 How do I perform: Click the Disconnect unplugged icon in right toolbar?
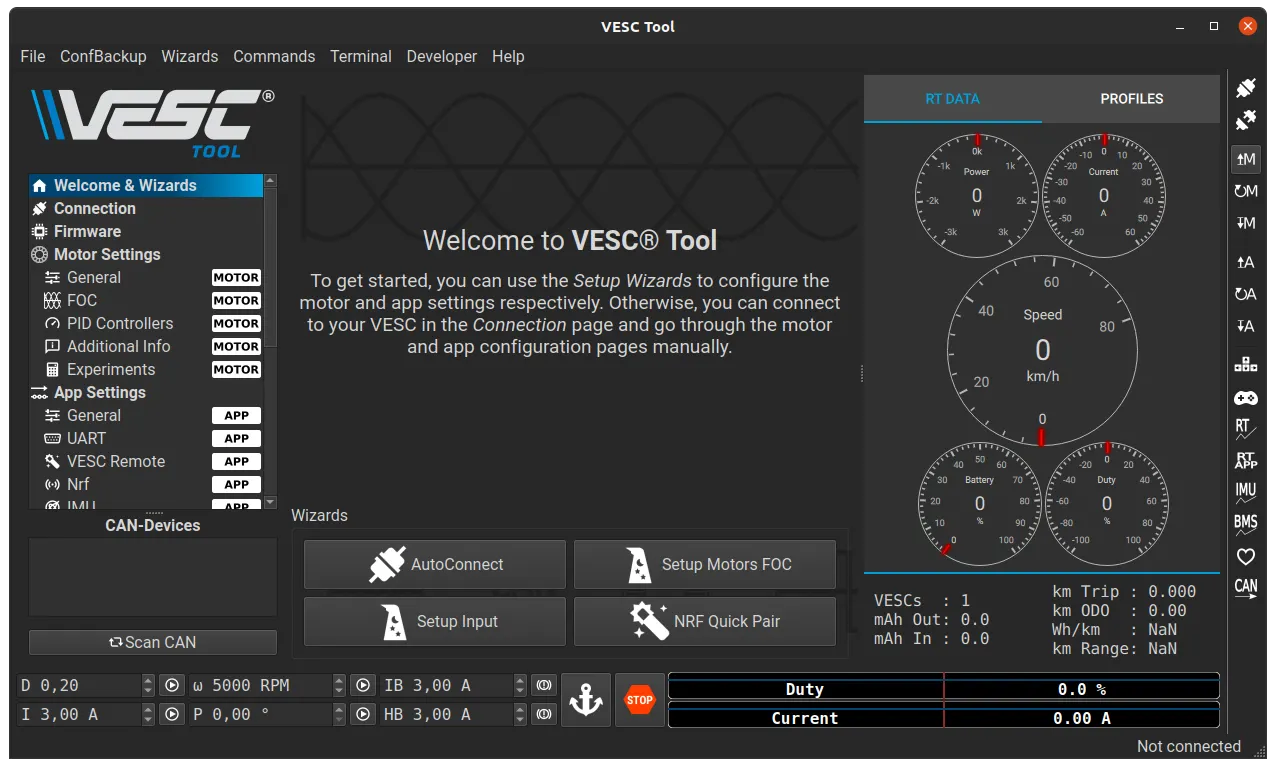tap(1245, 121)
